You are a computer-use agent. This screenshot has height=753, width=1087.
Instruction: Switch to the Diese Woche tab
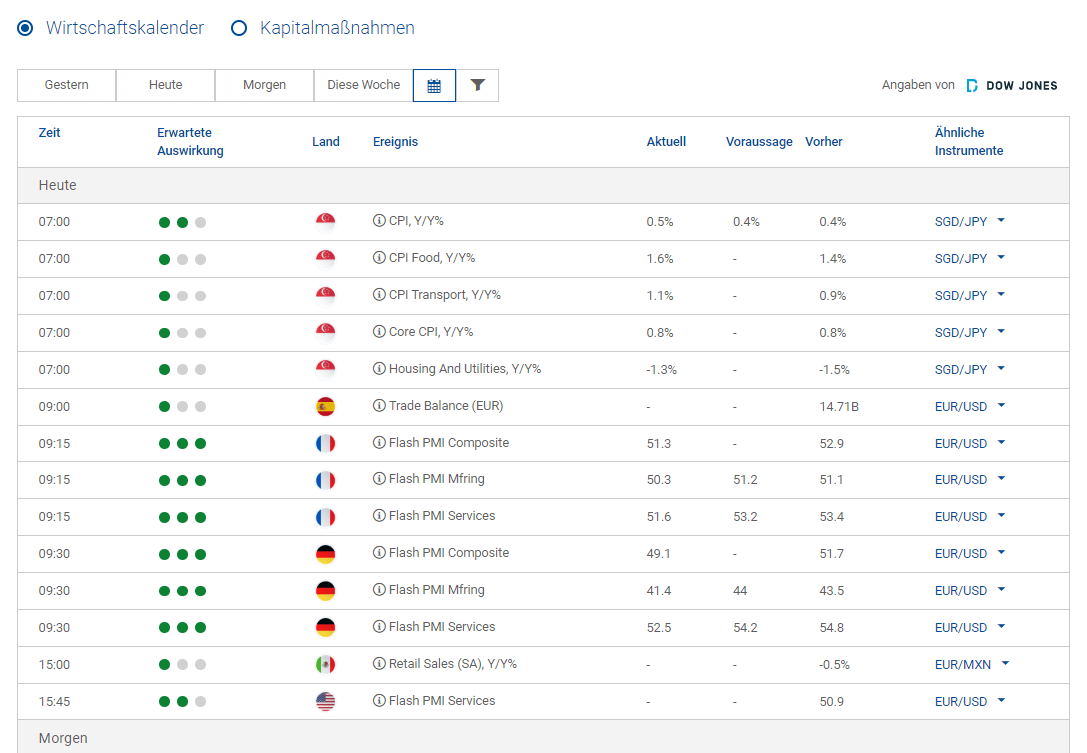pyautogui.click(x=363, y=85)
